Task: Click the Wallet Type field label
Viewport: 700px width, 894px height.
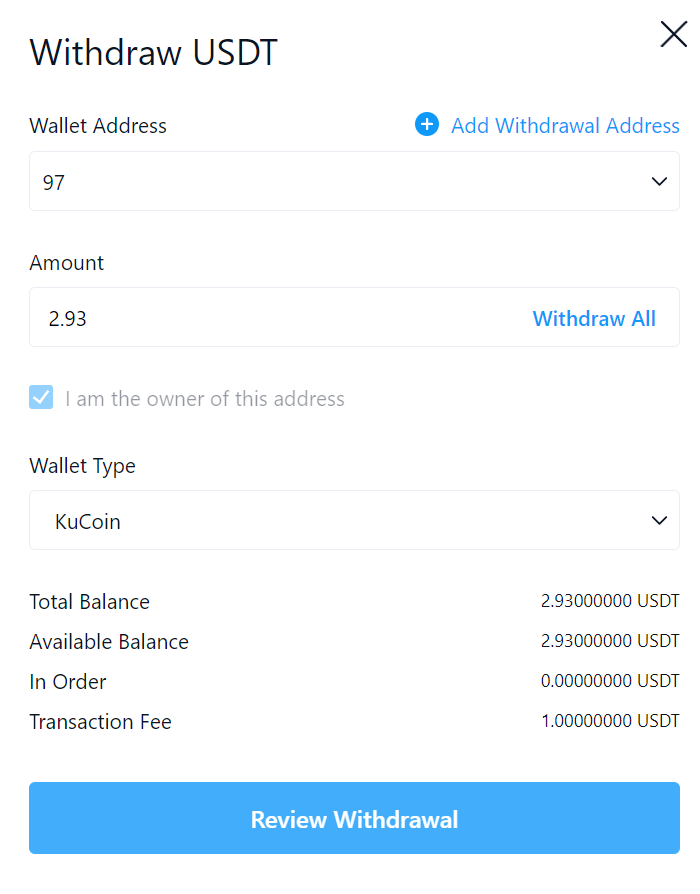Action: 82,466
